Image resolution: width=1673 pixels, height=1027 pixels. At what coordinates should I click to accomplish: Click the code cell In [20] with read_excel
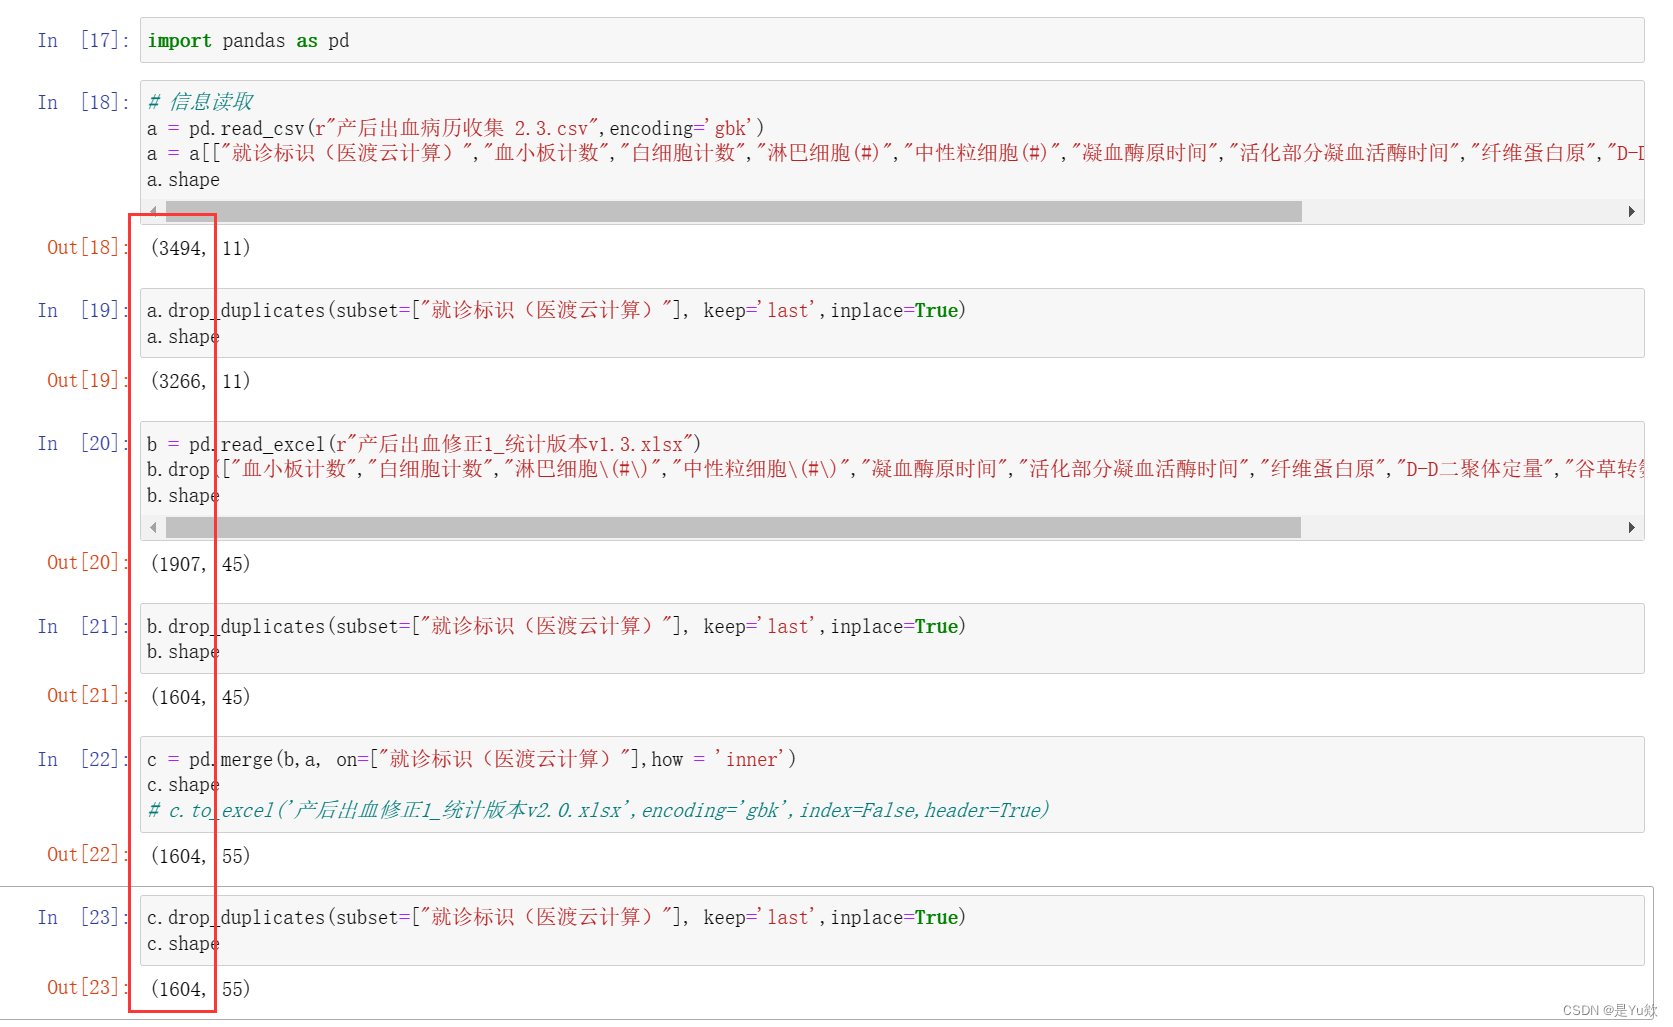tap(892, 481)
